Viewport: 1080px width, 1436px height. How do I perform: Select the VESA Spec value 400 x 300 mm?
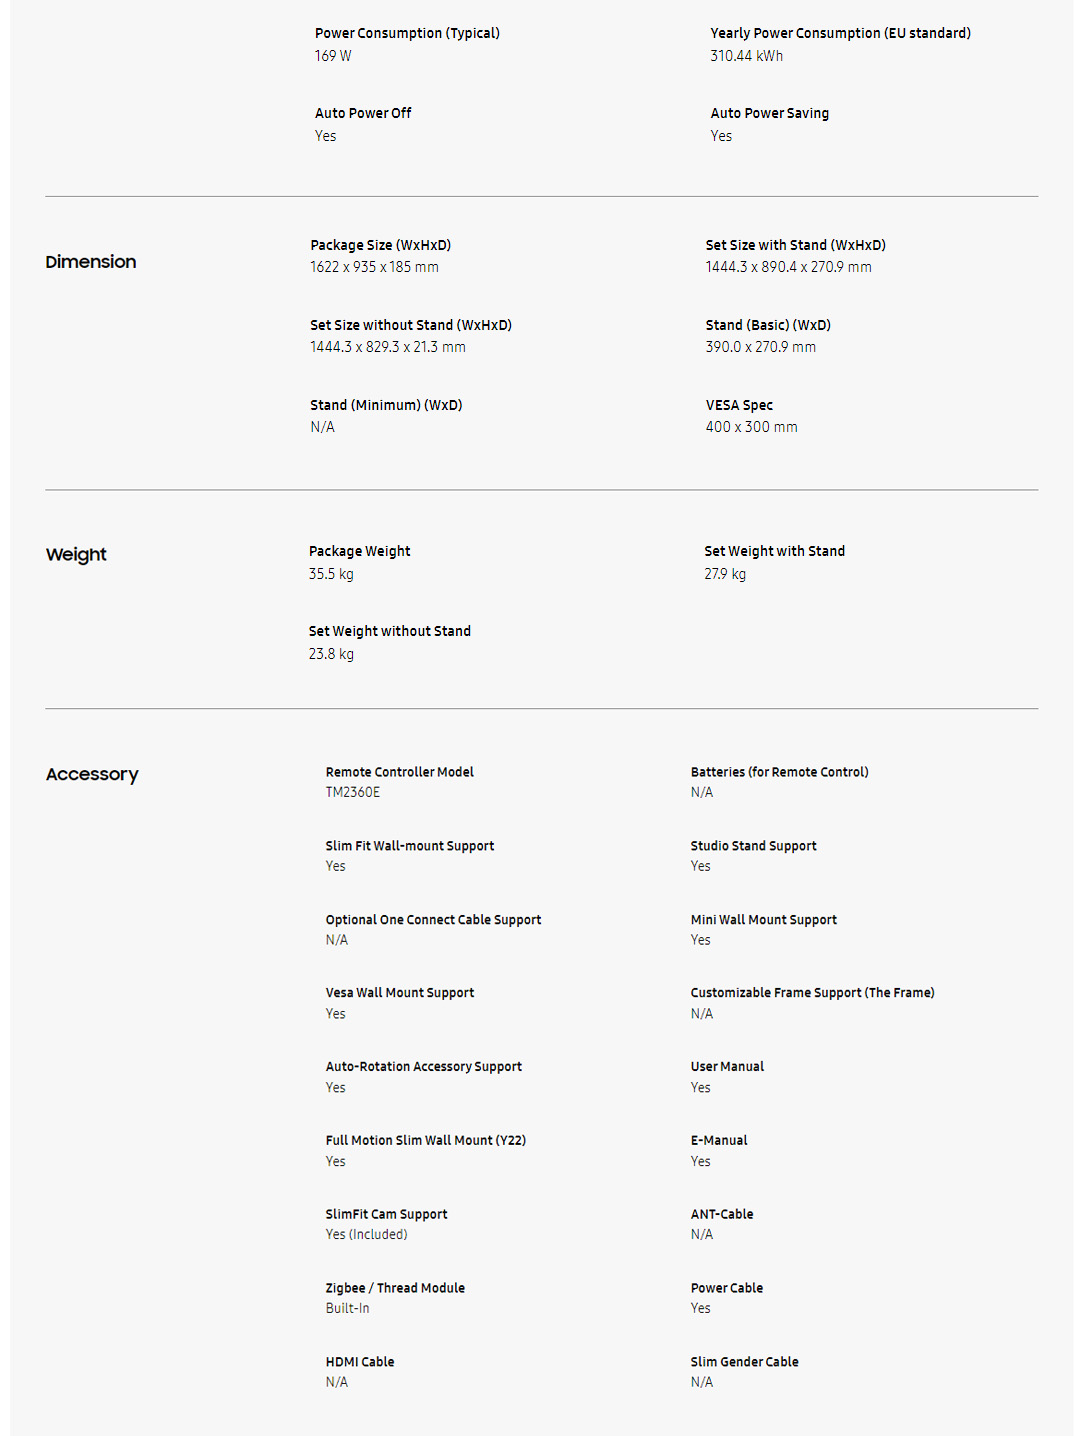(x=751, y=427)
